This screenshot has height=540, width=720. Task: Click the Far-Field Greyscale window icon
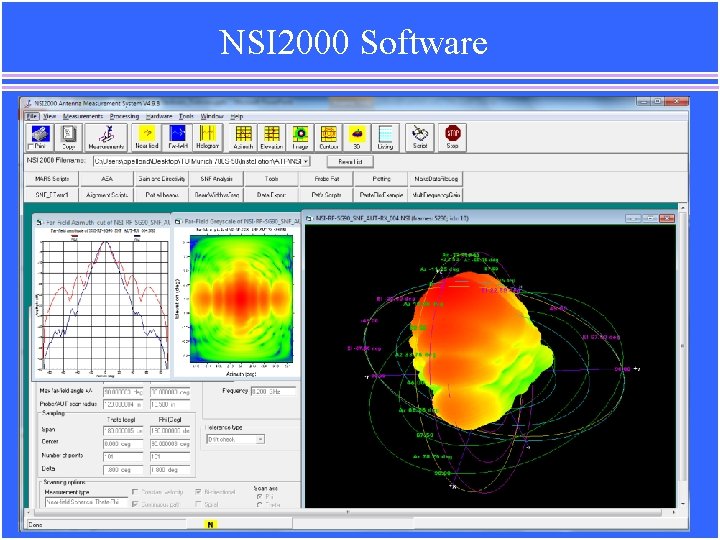click(x=177, y=221)
